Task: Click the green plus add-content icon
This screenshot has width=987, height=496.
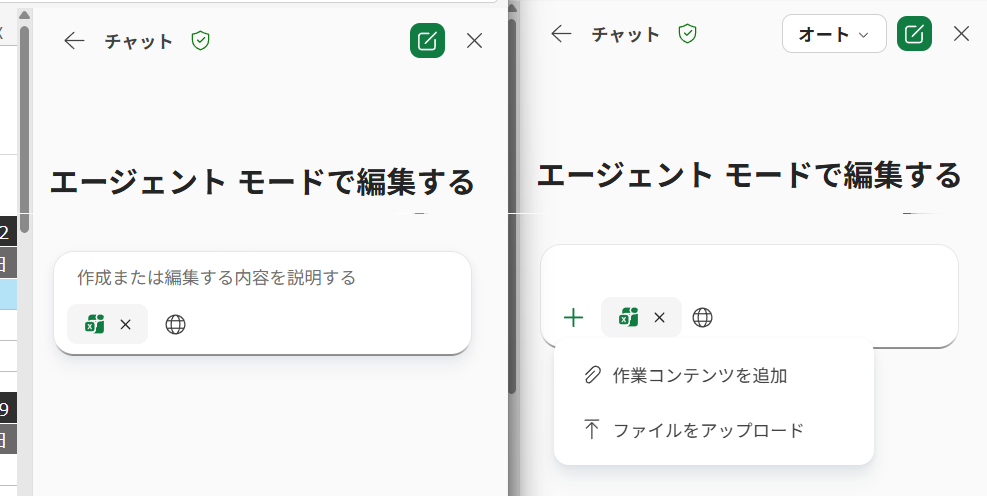Action: [573, 318]
